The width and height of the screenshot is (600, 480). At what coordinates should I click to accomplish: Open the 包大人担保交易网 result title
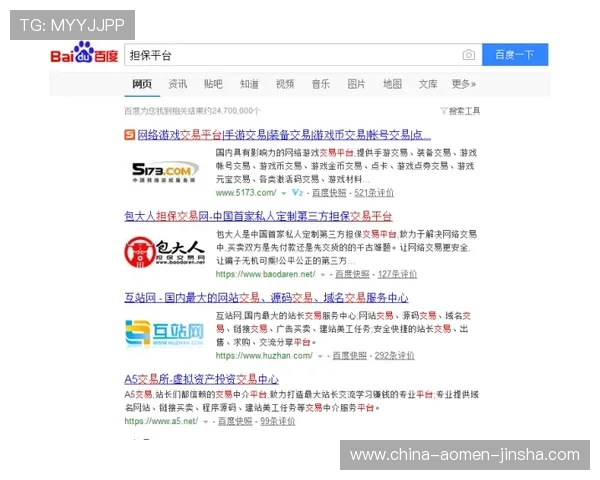pos(258,216)
